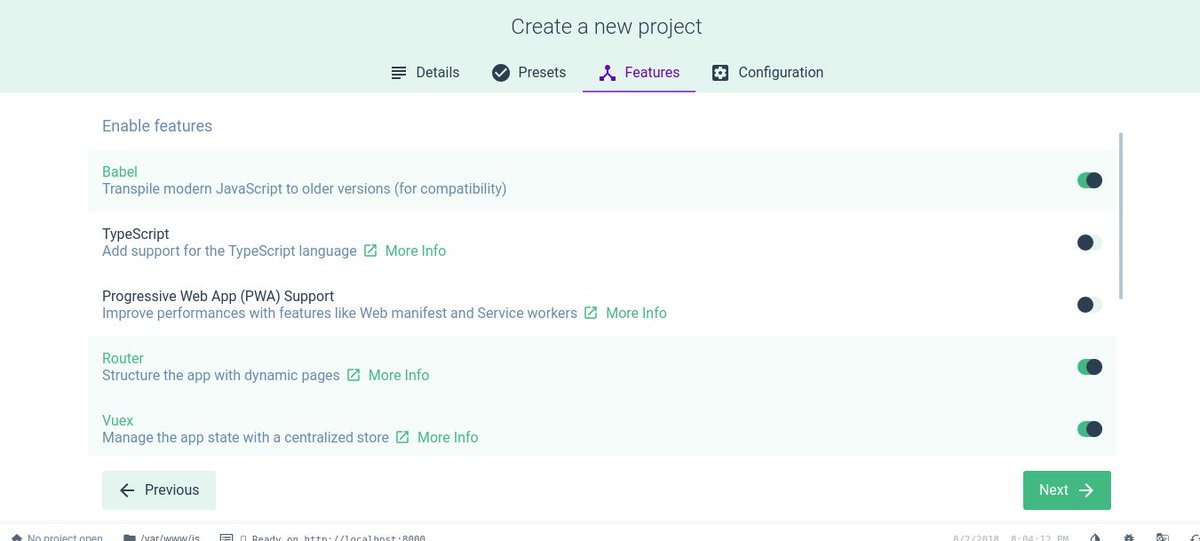This screenshot has height=541, width=1200.
Task: Click external link icon beside PWA description
Action: coord(591,313)
